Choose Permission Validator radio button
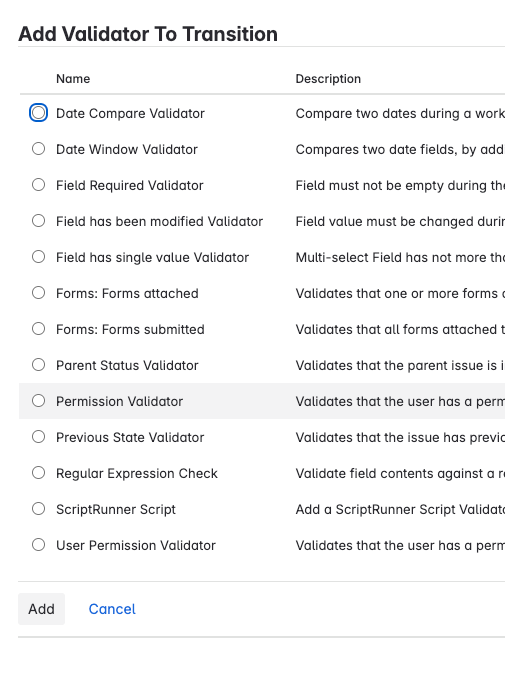This screenshot has width=505, height=688. coord(39,401)
